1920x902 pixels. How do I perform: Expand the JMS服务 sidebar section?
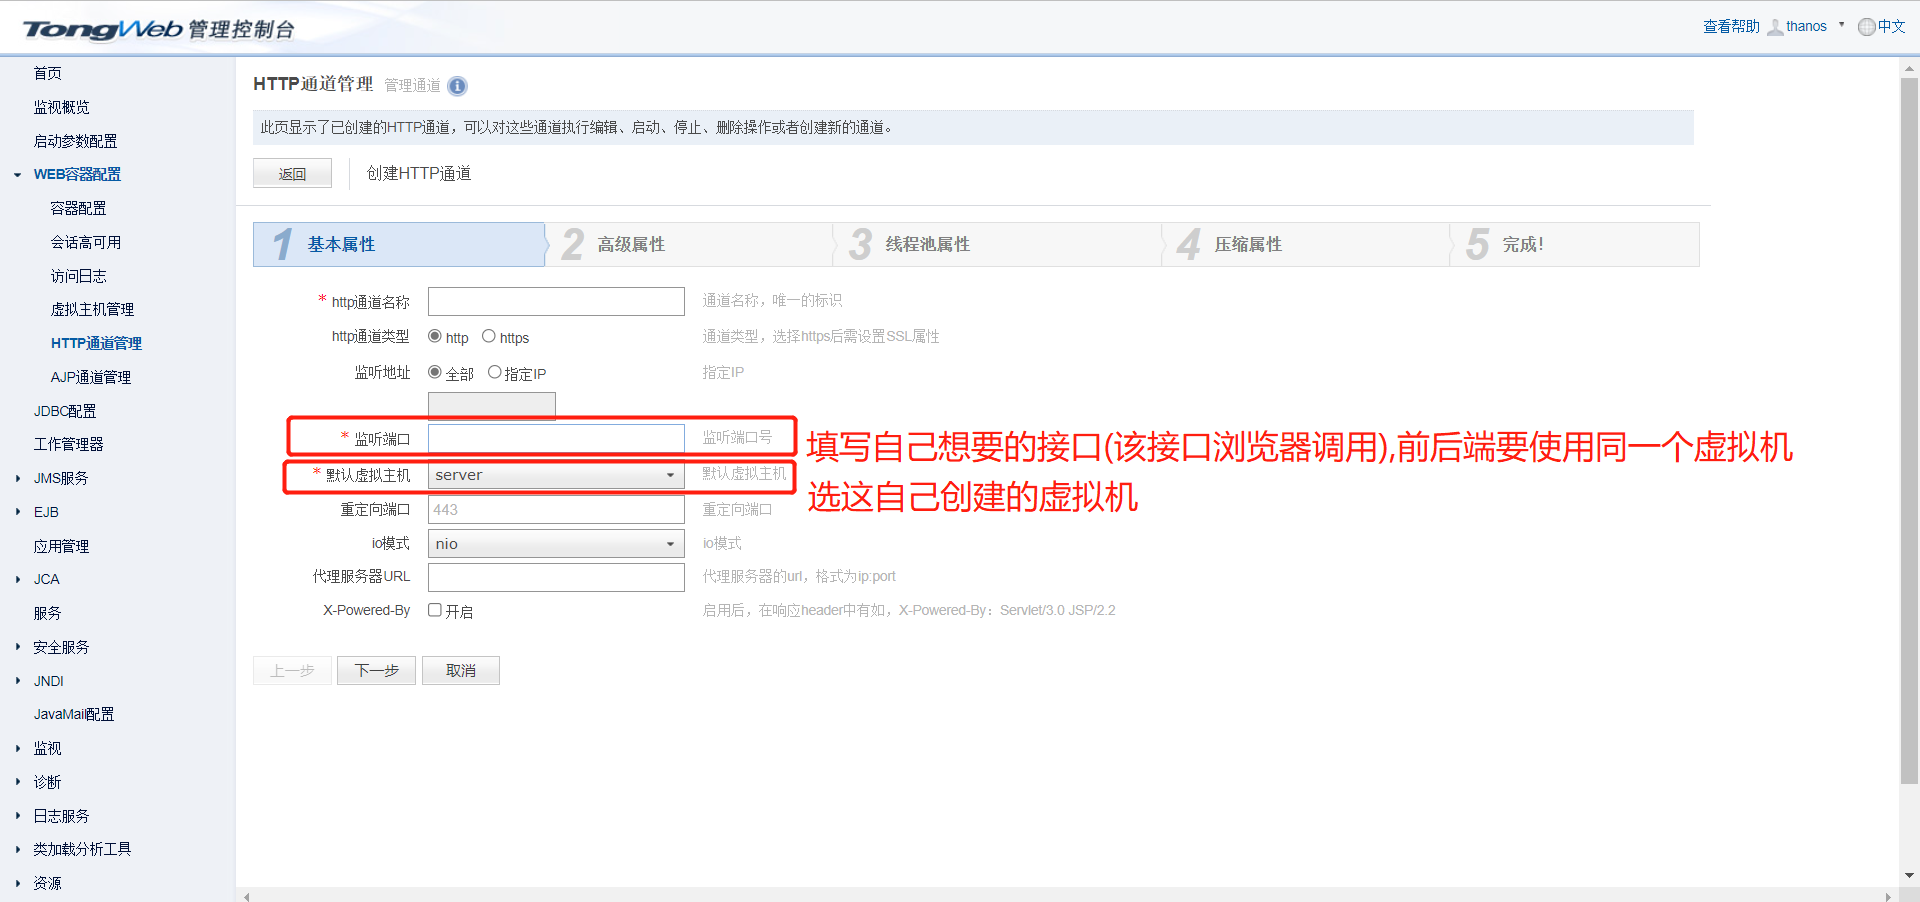tap(58, 478)
